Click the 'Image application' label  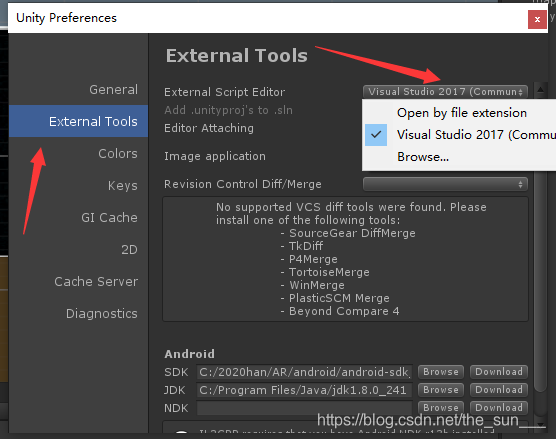pyautogui.click(x=215, y=156)
